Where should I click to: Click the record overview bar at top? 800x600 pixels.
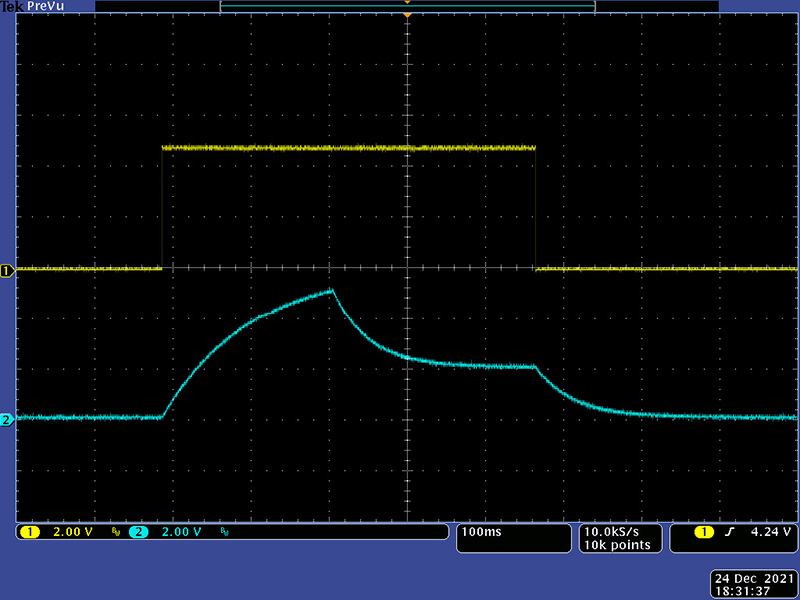pyautogui.click(x=407, y=6)
